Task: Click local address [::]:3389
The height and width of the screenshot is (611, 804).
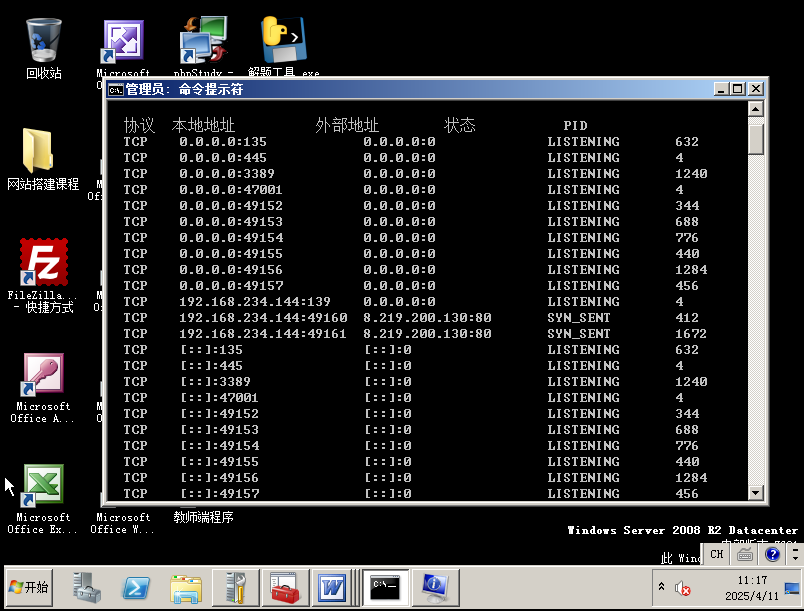Action: coord(216,382)
